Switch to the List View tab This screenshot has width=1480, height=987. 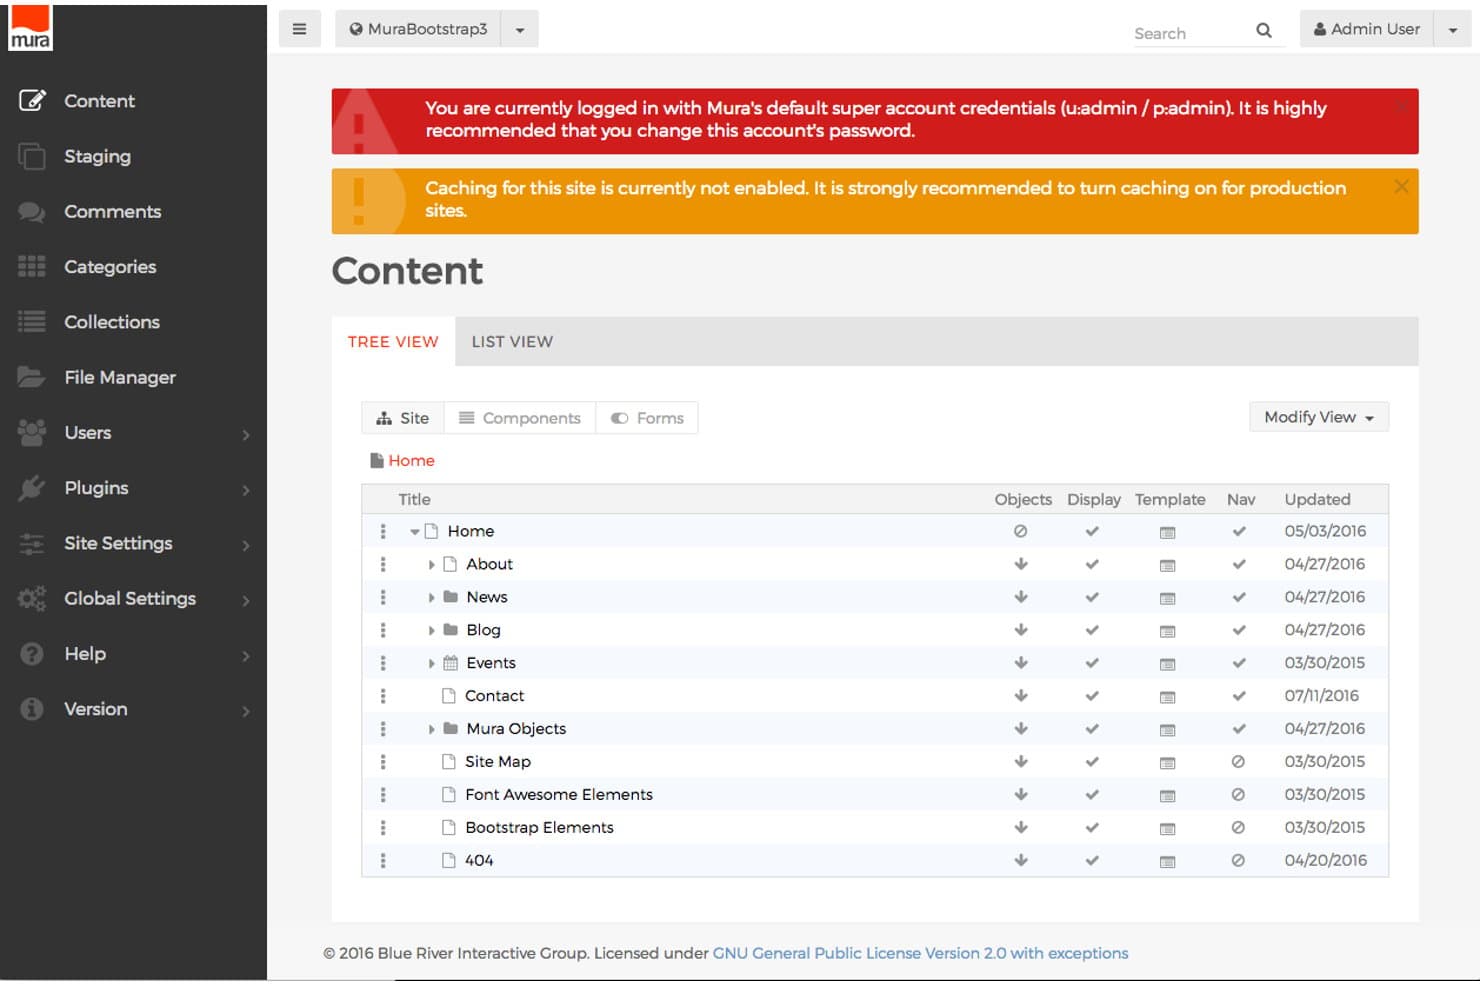(x=512, y=341)
